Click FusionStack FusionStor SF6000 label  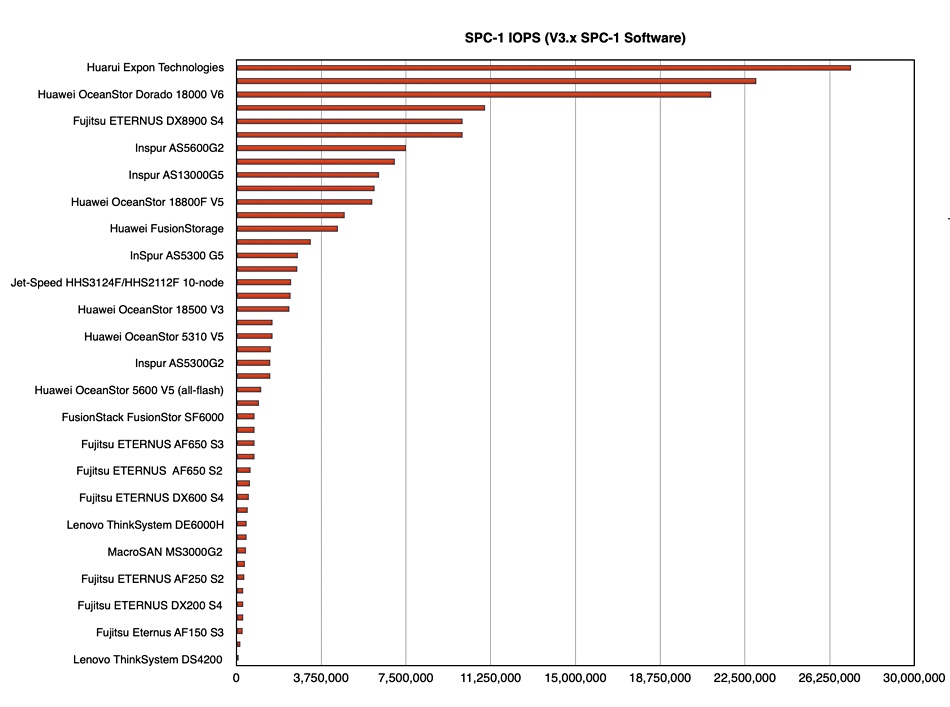tap(142, 417)
